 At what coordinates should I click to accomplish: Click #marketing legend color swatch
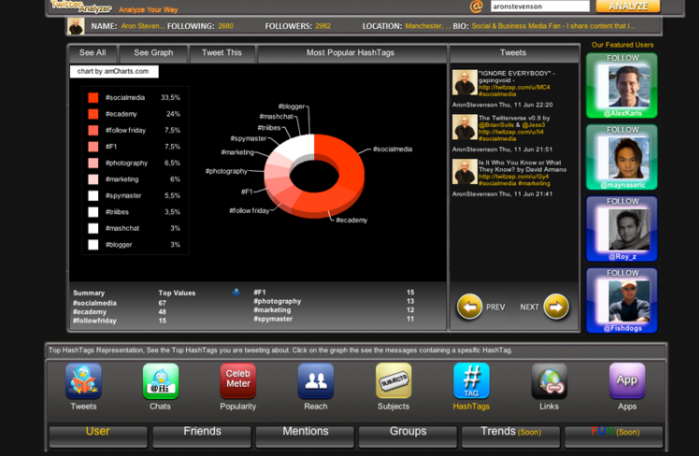coord(93,179)
